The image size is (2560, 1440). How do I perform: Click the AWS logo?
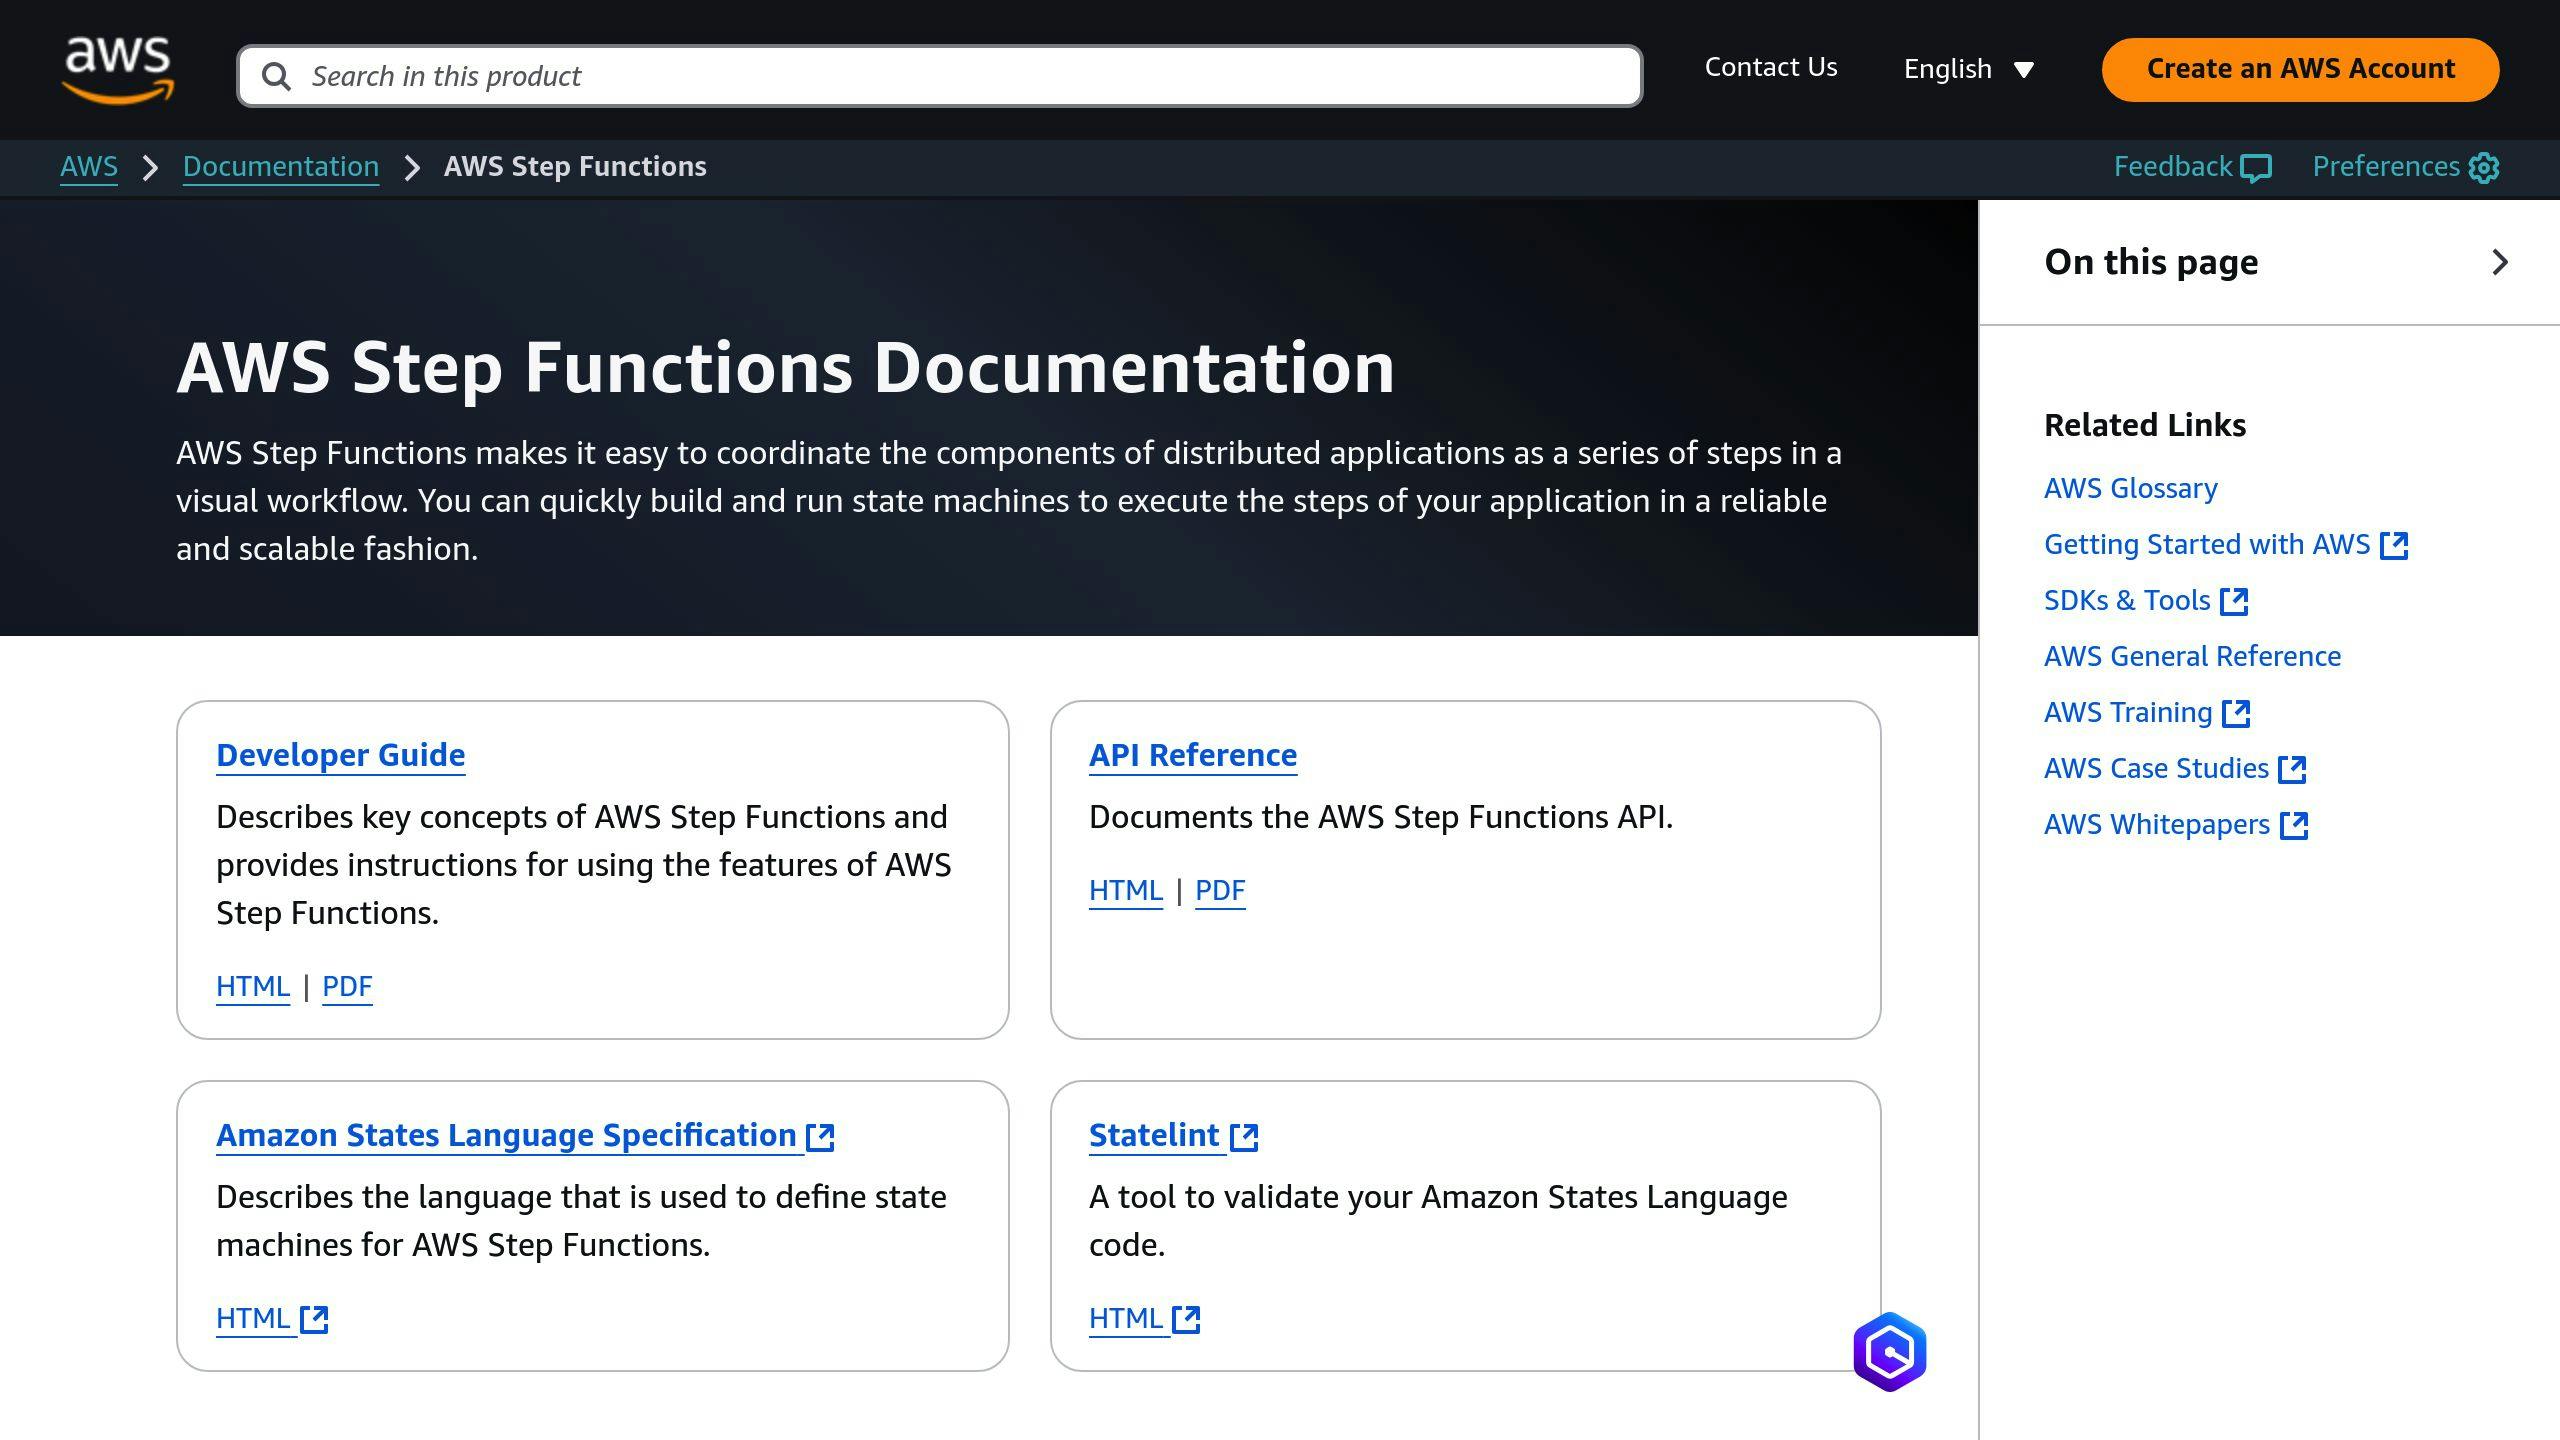[x=118, y=70]
